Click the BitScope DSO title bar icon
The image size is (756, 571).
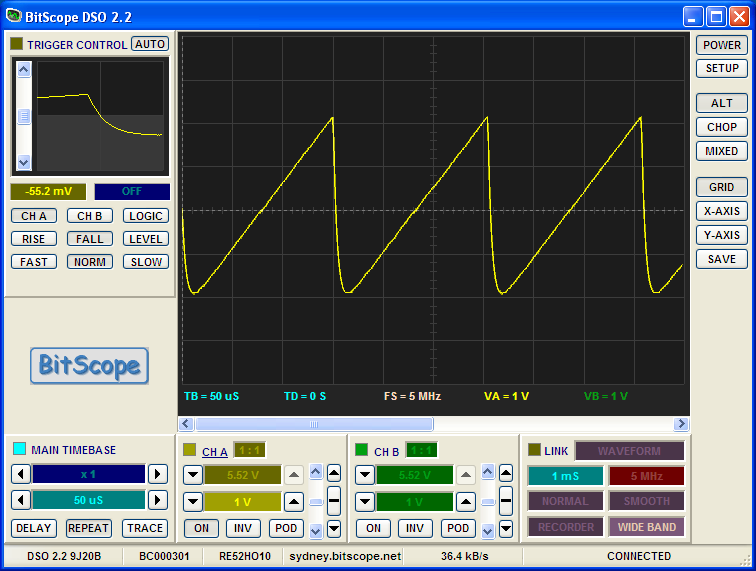pyautogui.click(x=14, y=16)
